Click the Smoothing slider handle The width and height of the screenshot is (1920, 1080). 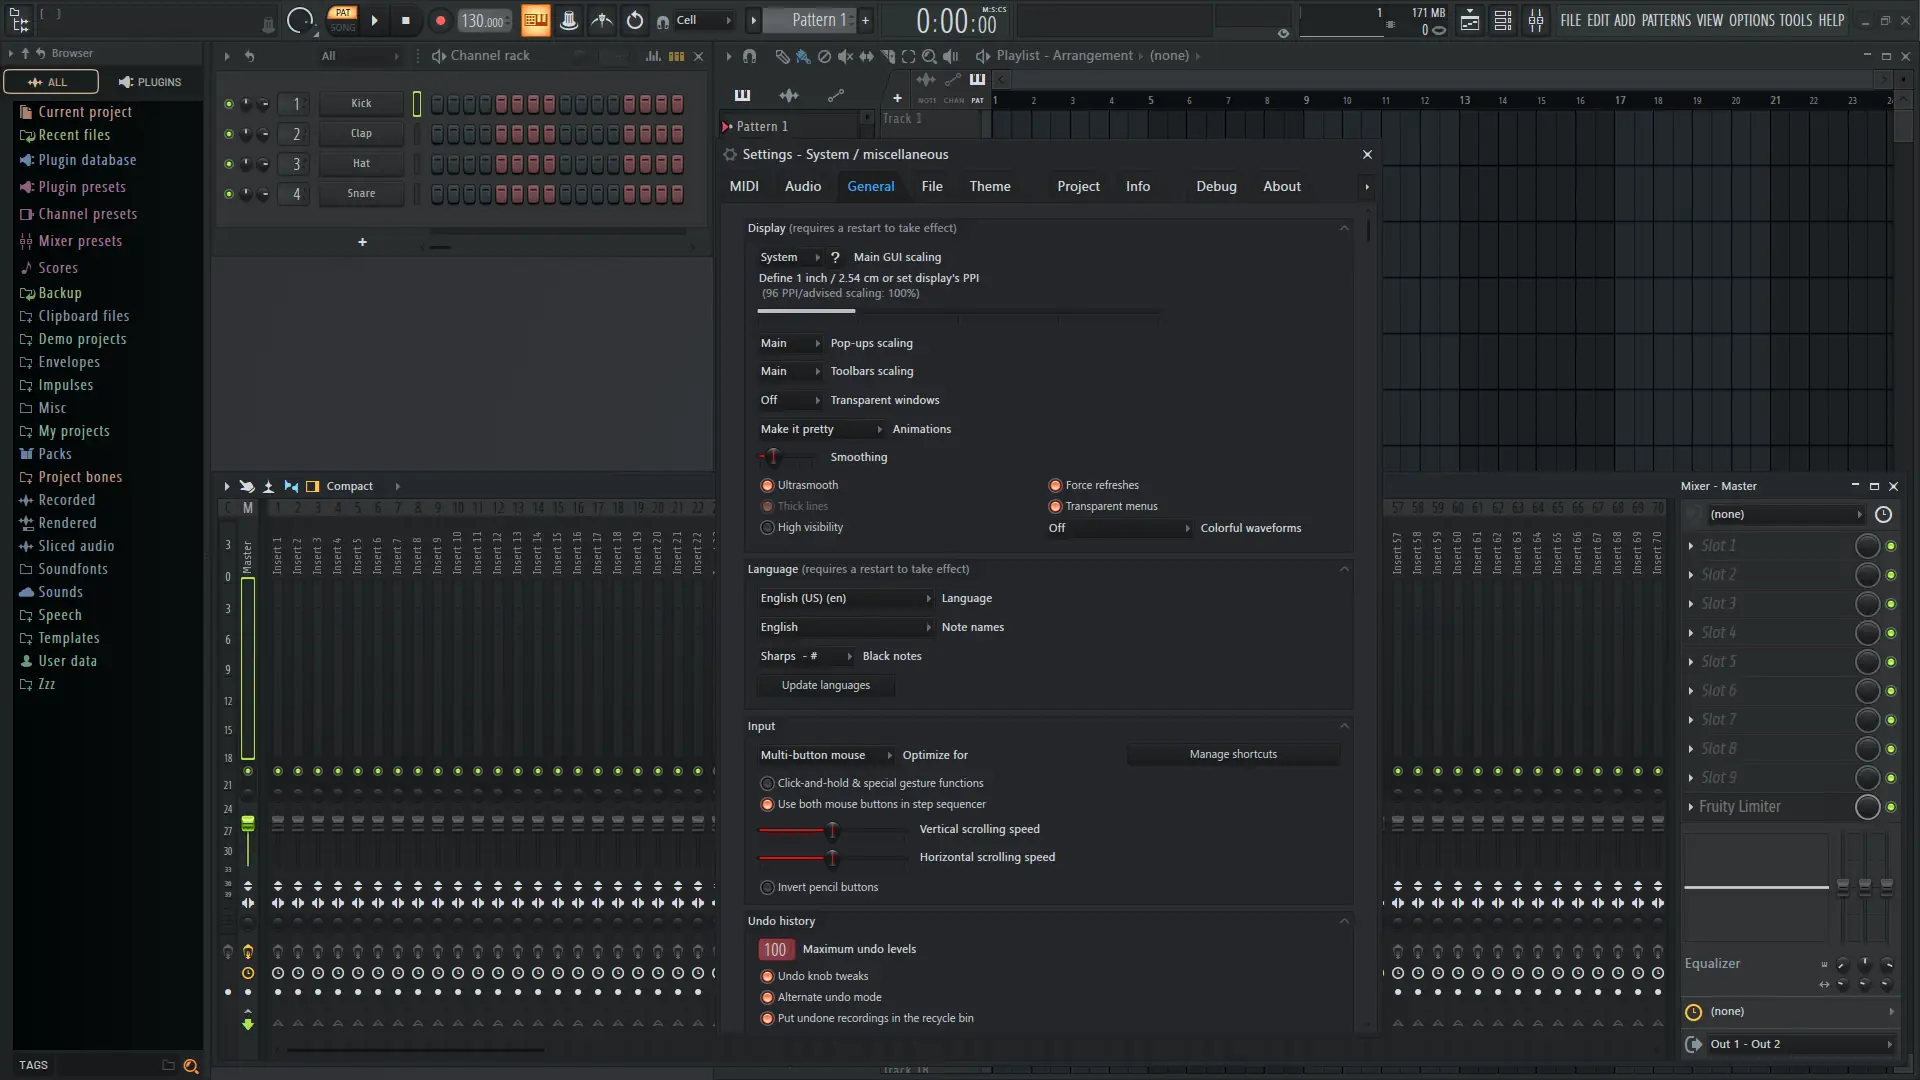775,457
